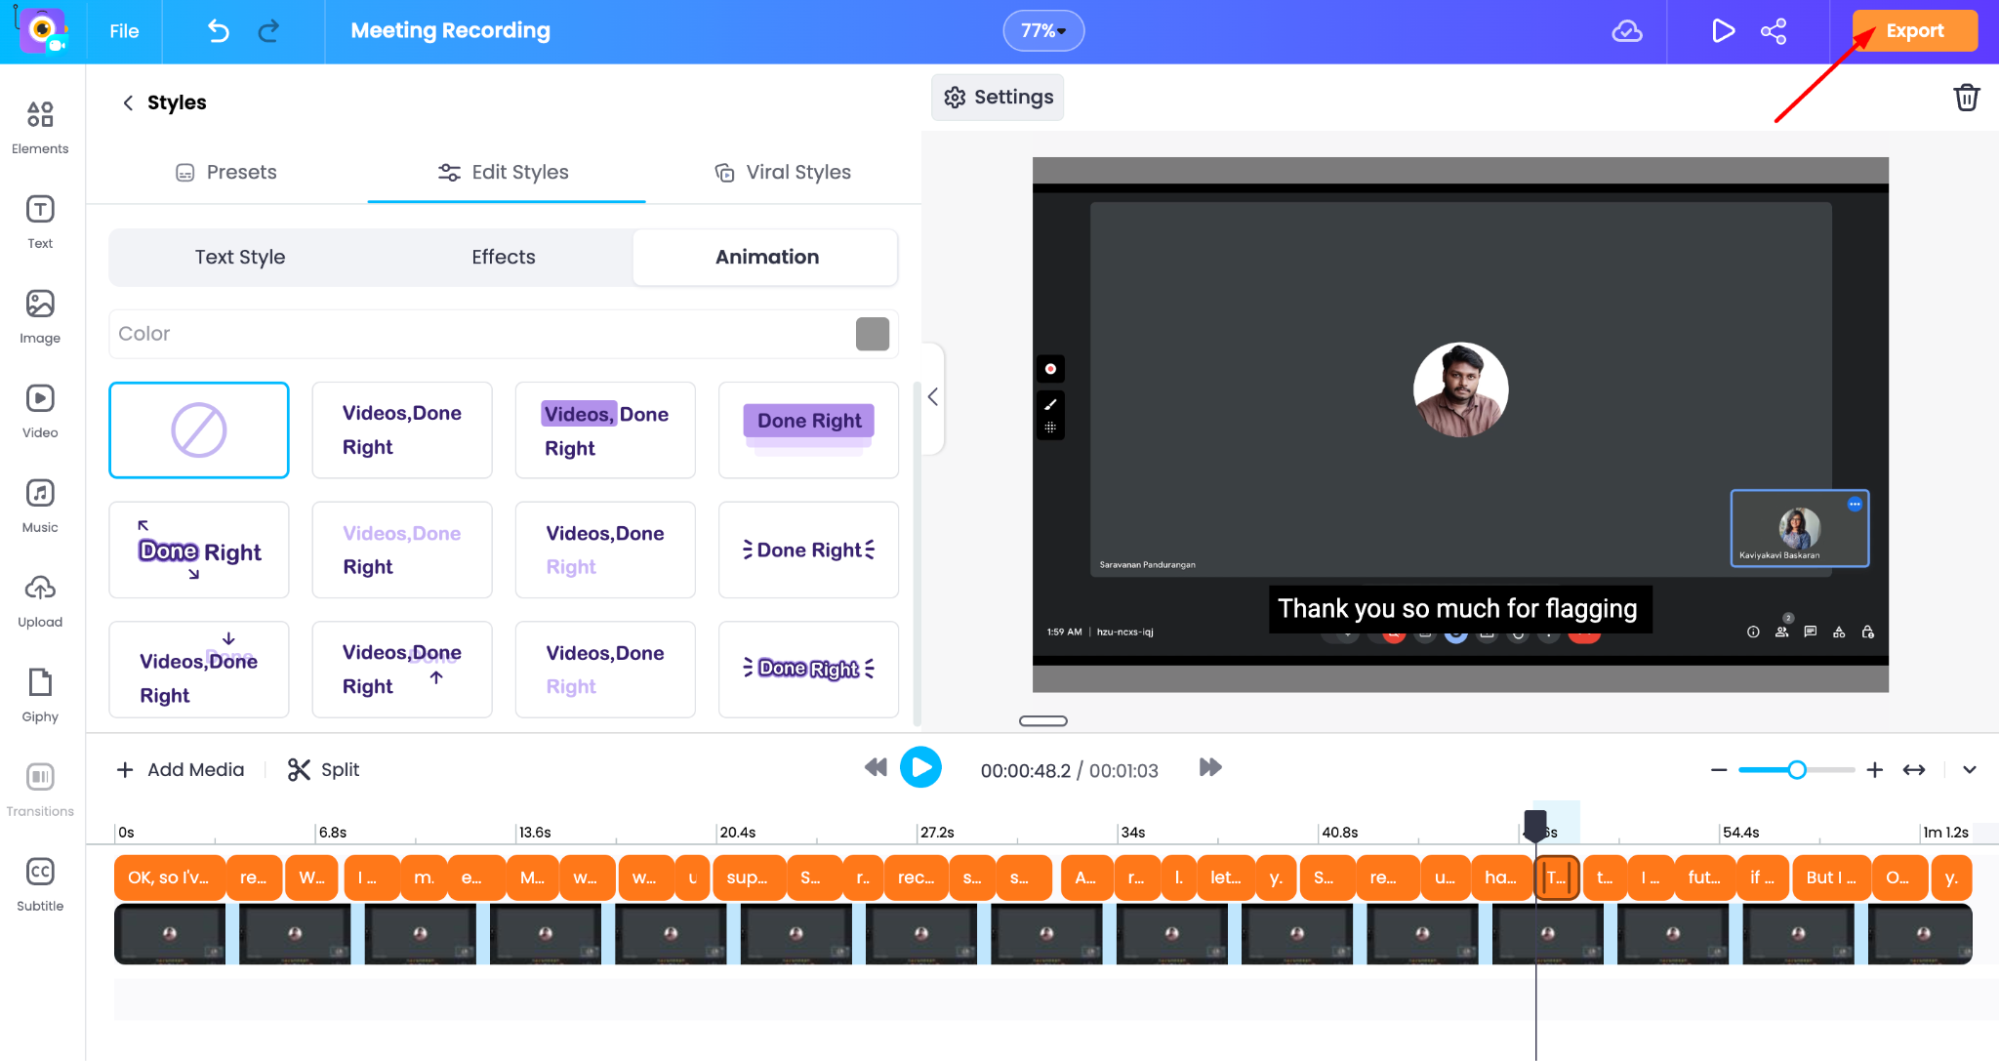This screenshot has height=1061, width=1999.
Task: Zoom out timeline with minus icon
Action: pos(1718,769)
